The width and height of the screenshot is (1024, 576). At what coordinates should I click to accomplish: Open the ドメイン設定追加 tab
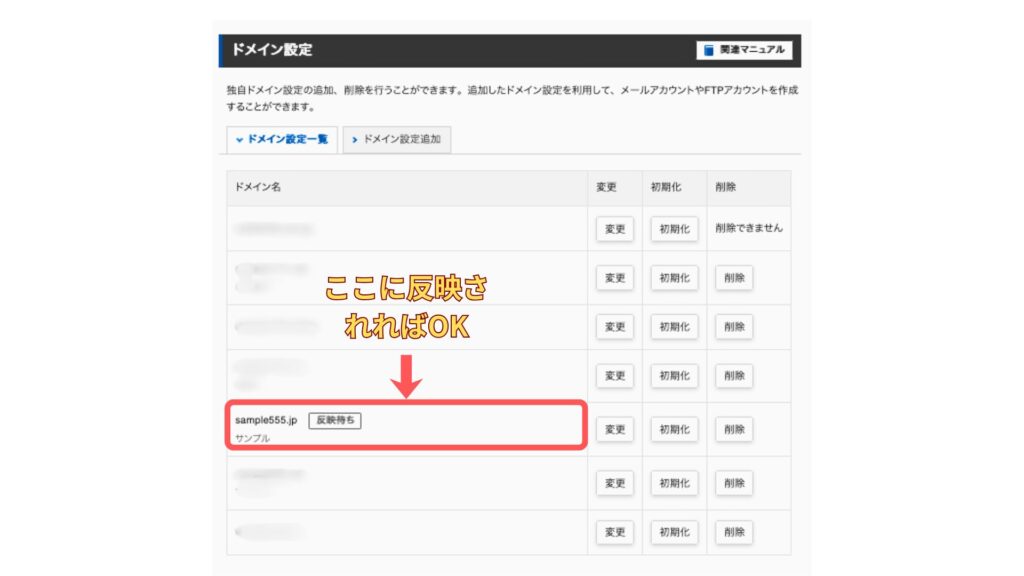pos(396,140)
